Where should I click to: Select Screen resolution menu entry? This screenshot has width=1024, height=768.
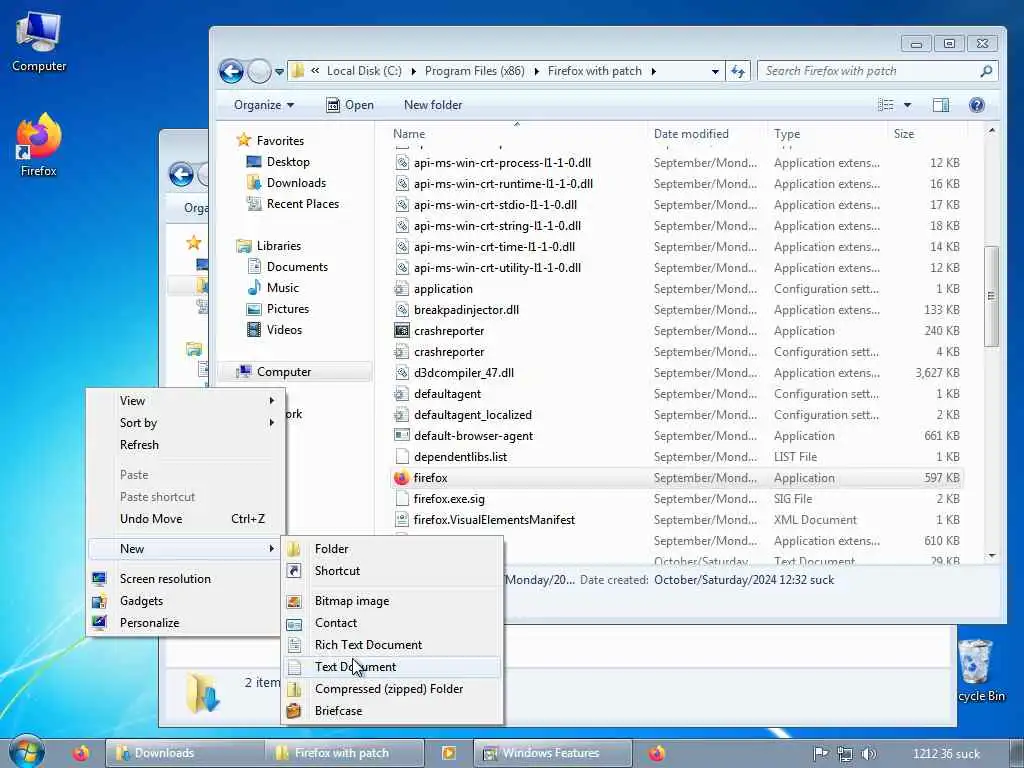tap(186, 579)
